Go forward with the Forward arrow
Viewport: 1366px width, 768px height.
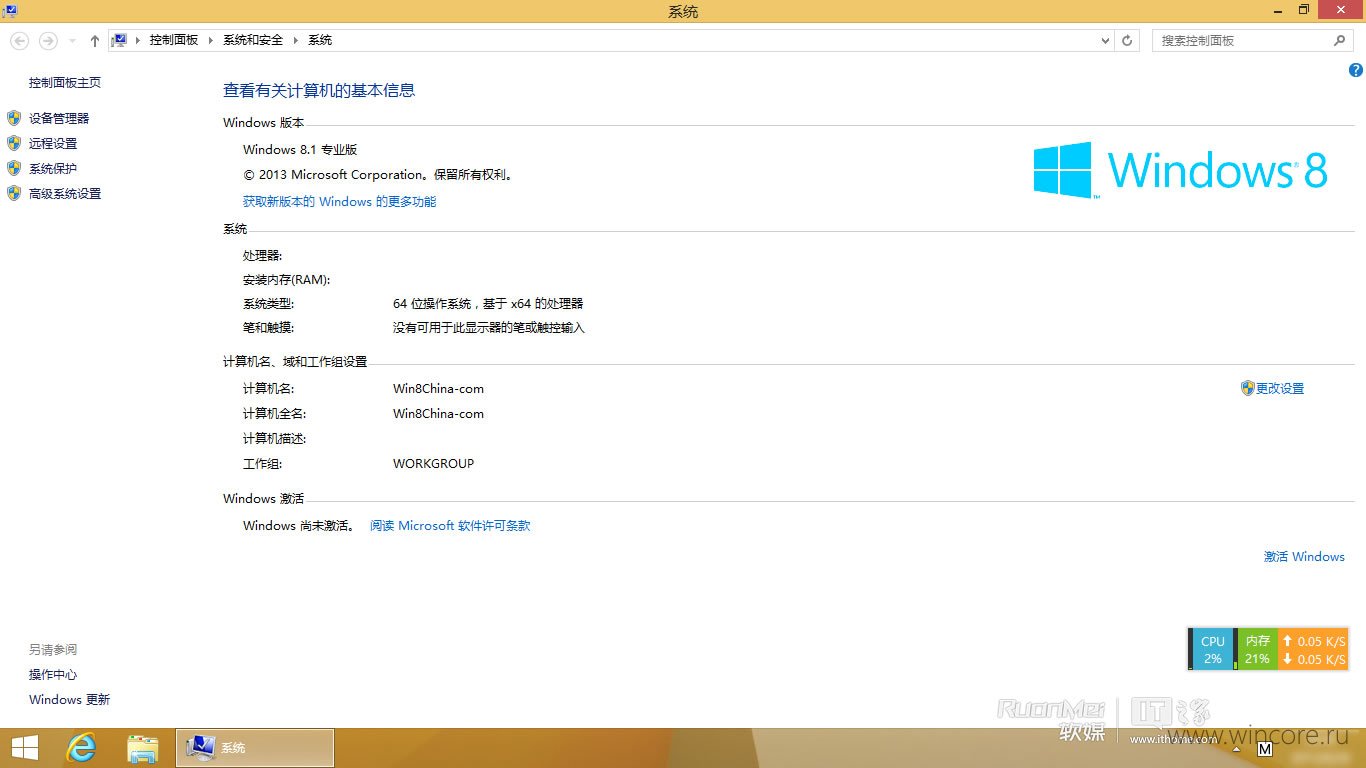47,40
